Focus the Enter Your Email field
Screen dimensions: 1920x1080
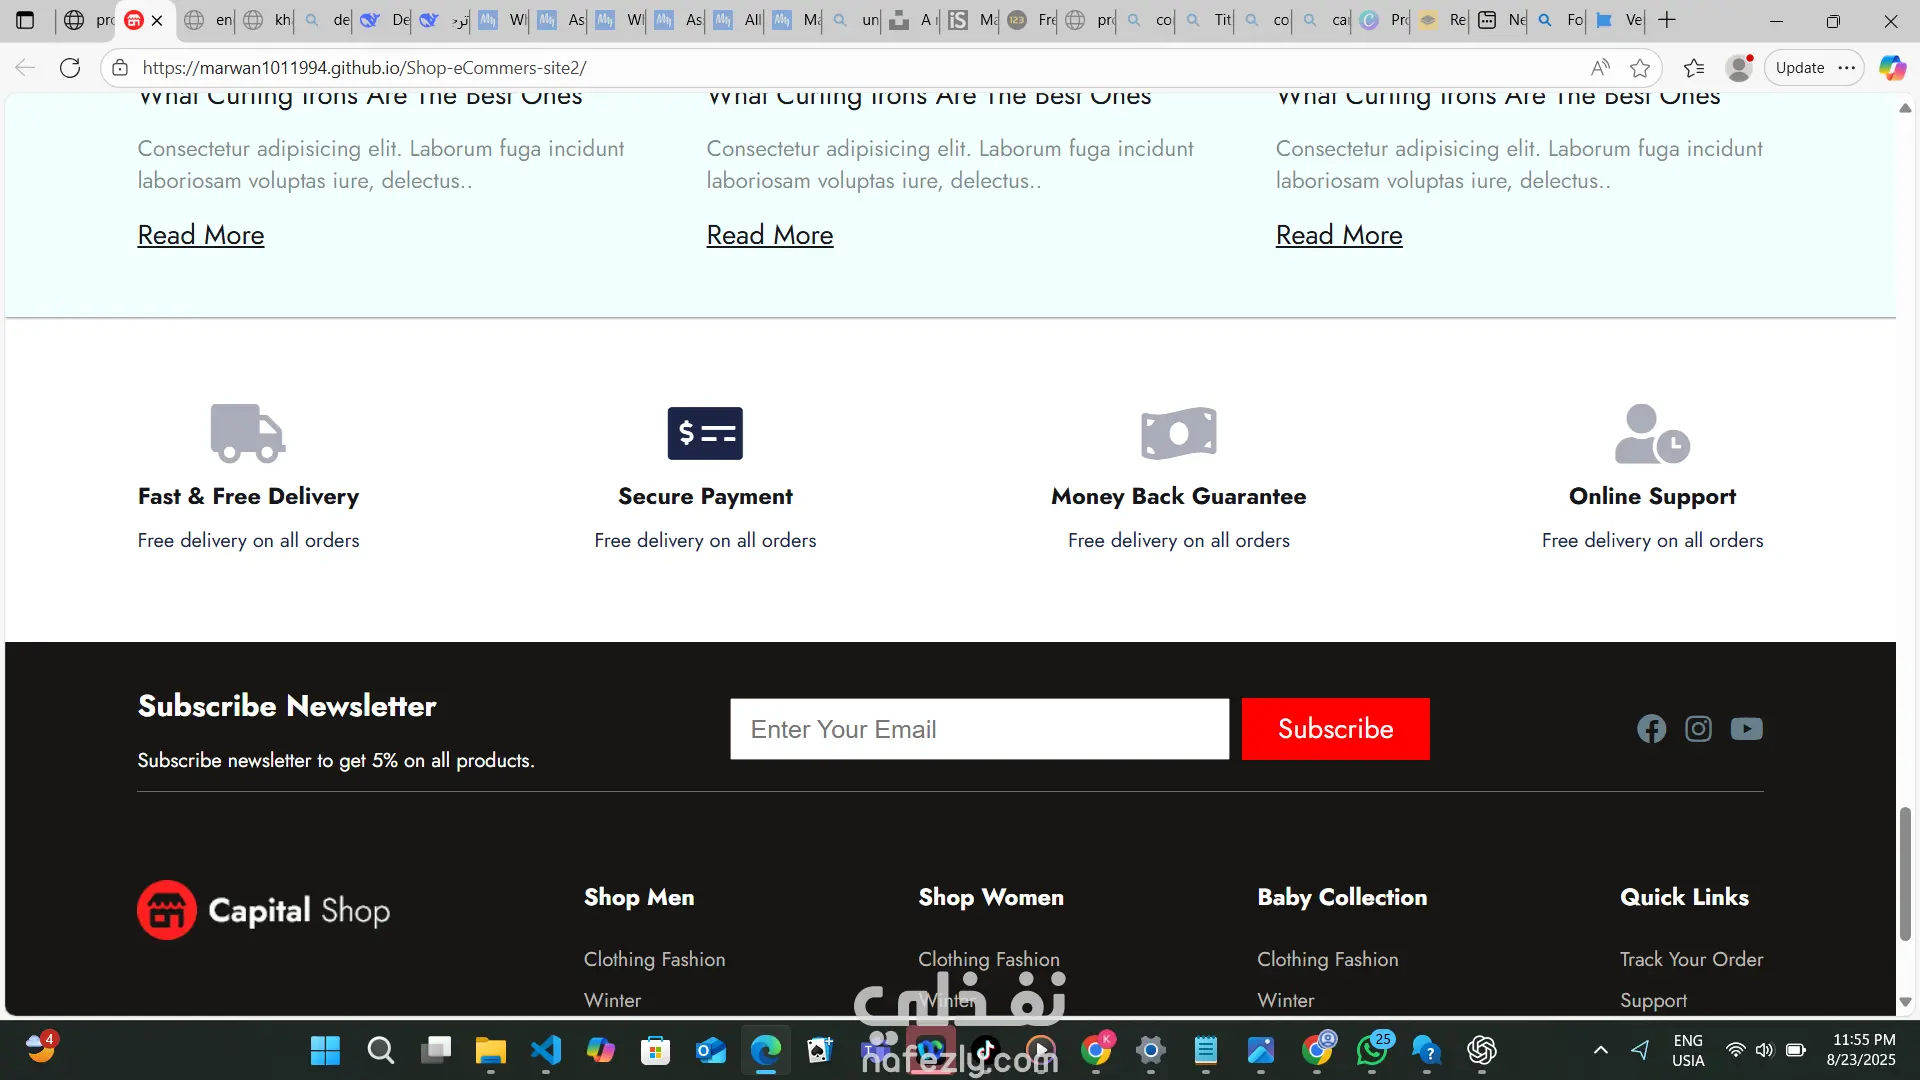point(979,729)
